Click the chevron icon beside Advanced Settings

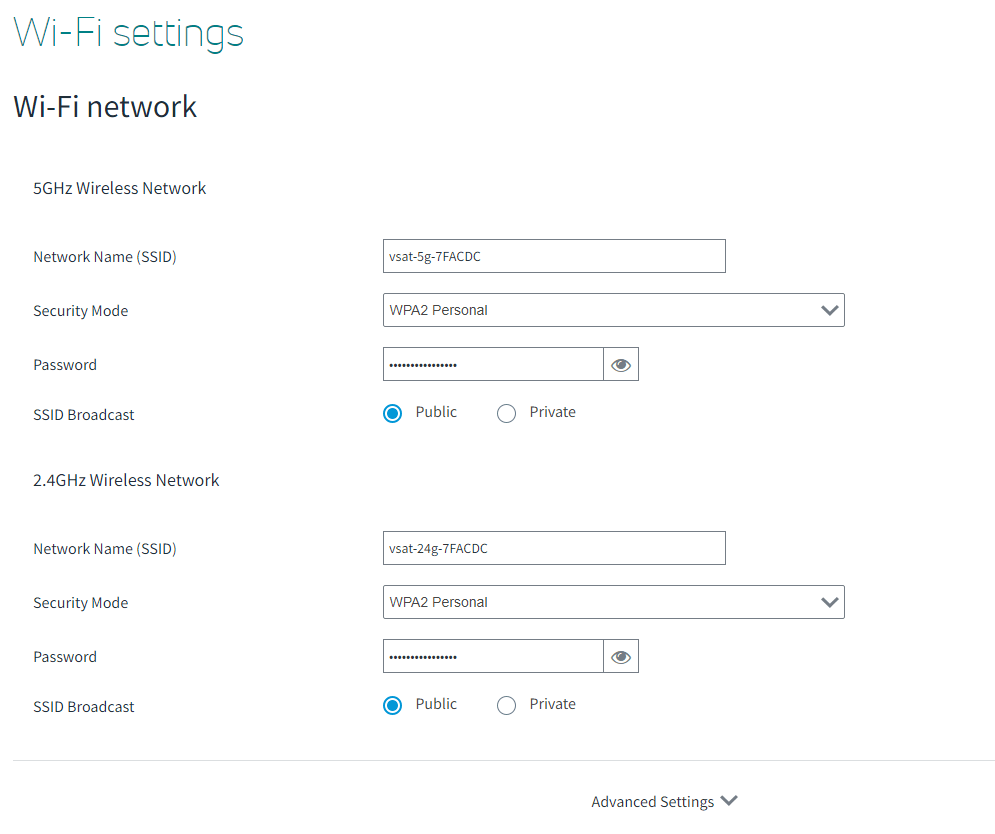729,801
